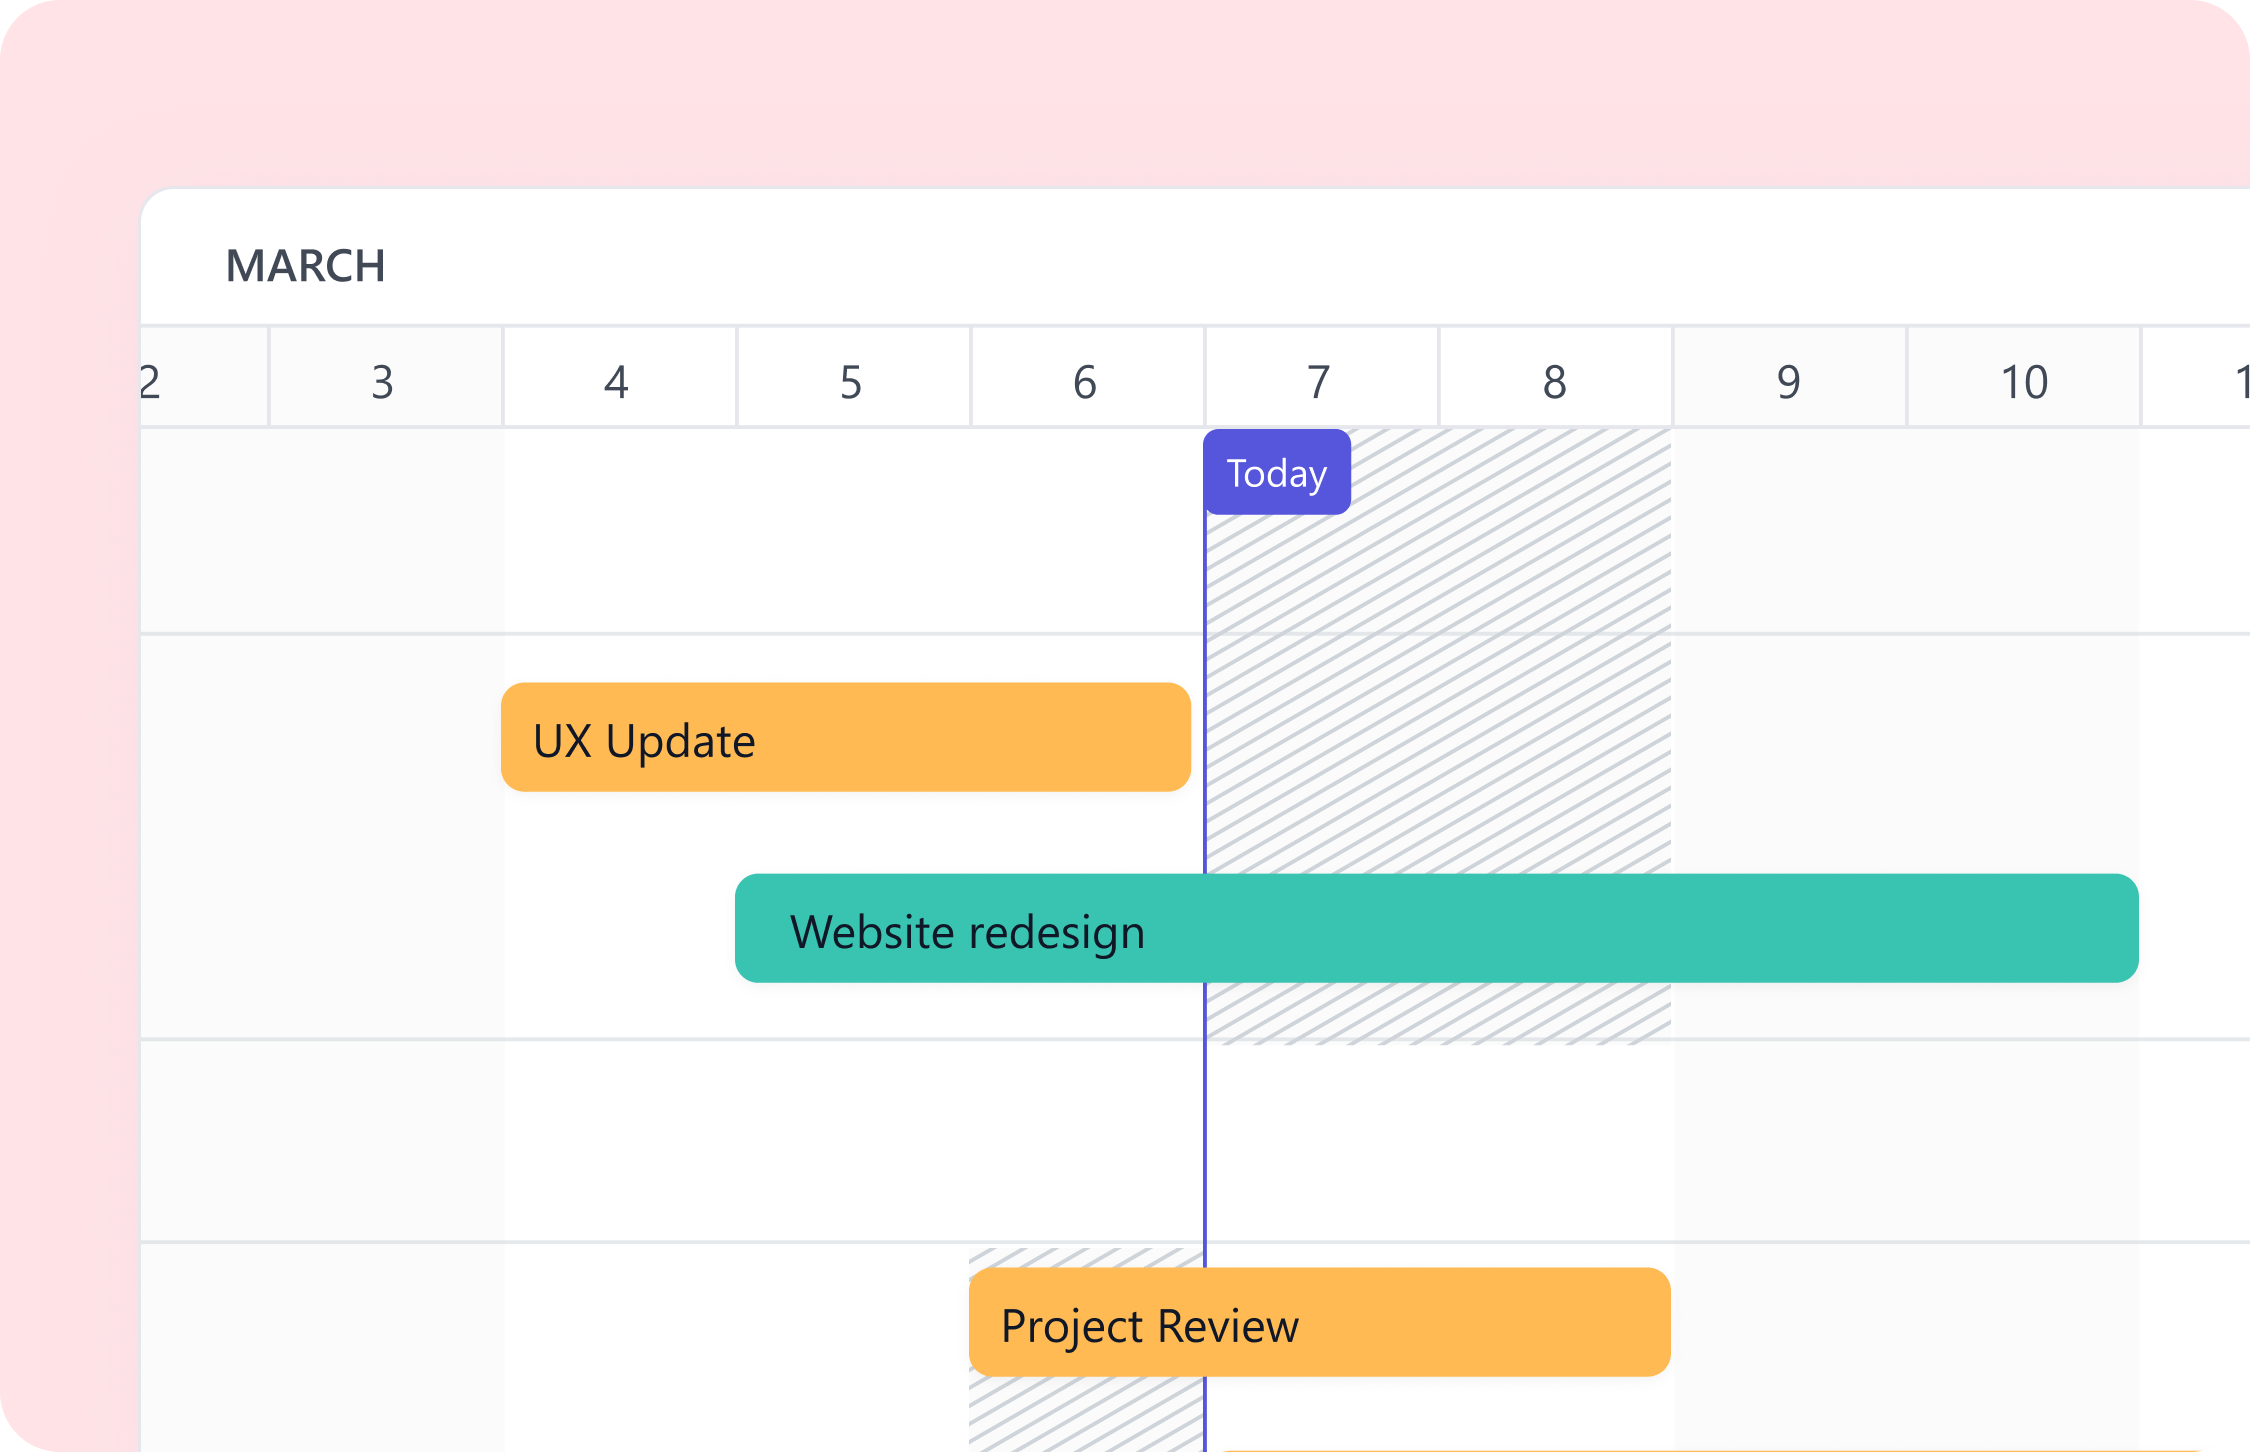Select the Project Review task bar
Screen dimensions: 2250x1452
1319,1323
